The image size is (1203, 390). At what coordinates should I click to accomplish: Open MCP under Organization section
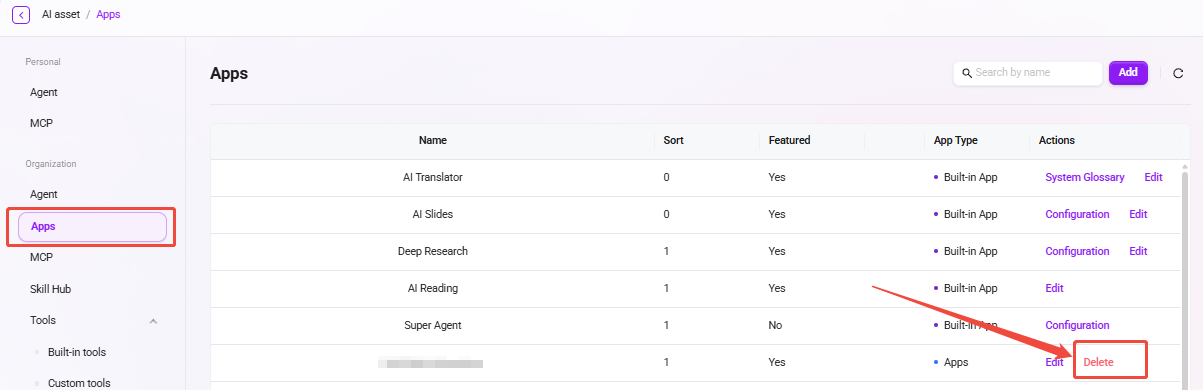pyautogui.click(x=41, y=257)
